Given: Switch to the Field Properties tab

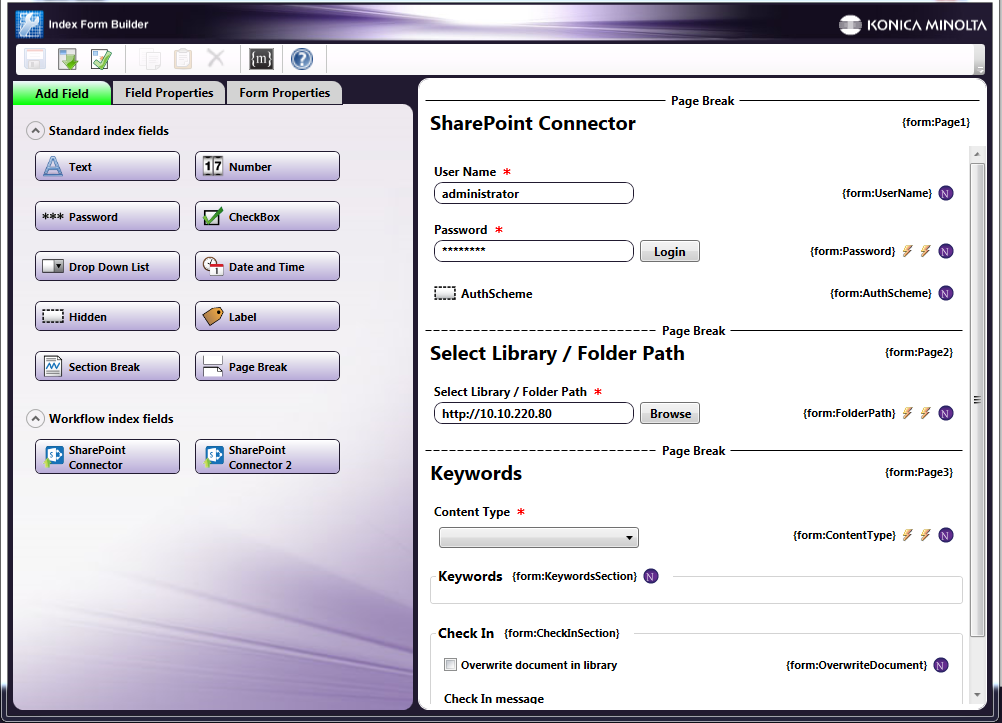Looking at the screenshot, I should coord(169,93).
